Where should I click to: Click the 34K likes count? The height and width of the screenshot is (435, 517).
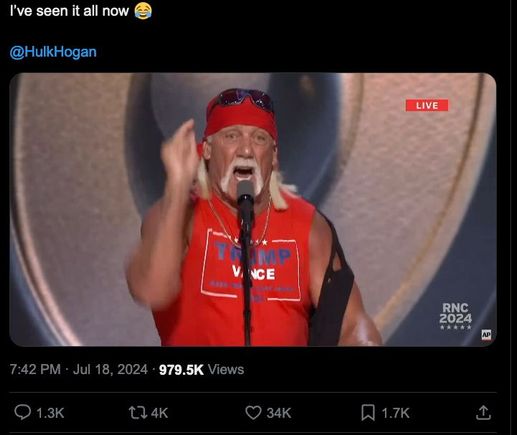point(279,413)
